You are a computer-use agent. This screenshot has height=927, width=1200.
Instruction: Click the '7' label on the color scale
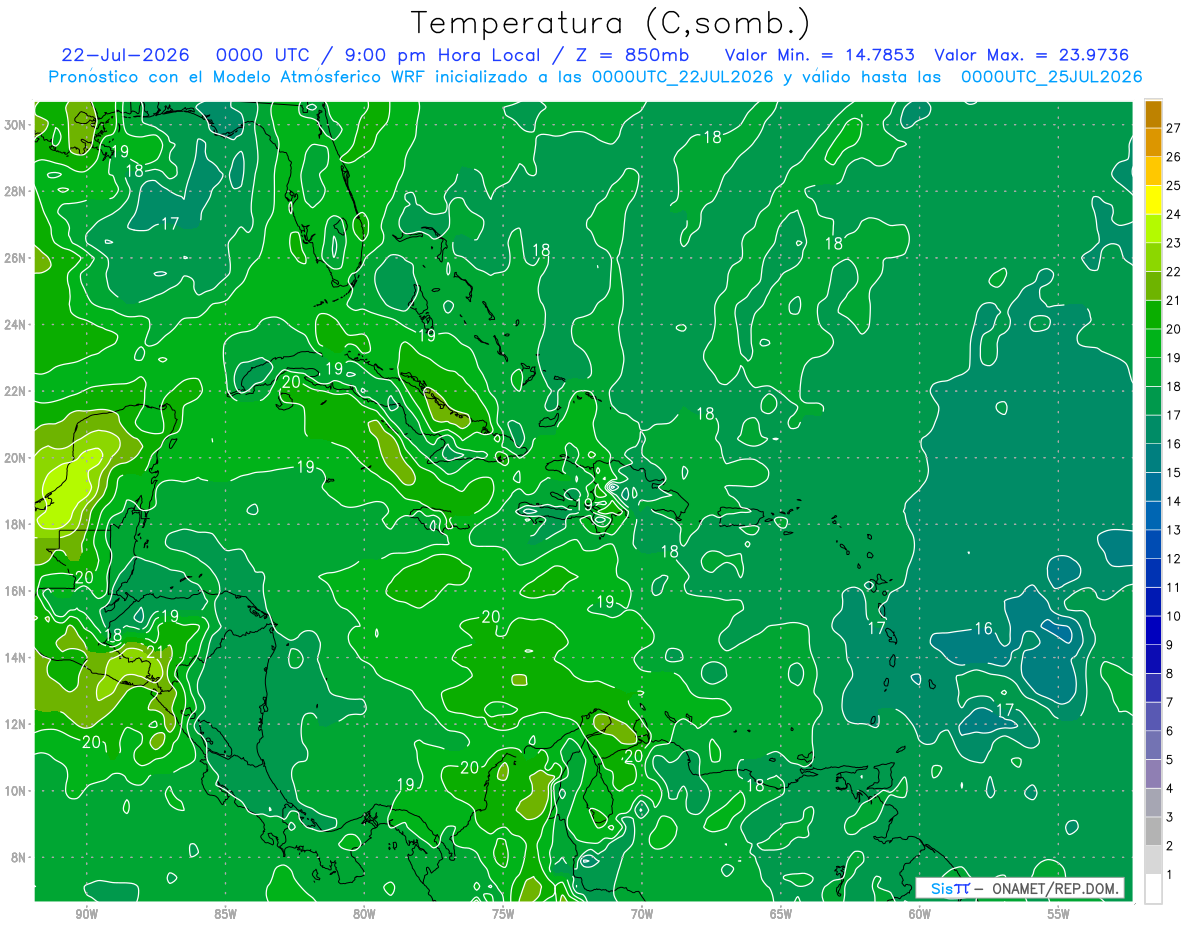(x=1170, y=702)
